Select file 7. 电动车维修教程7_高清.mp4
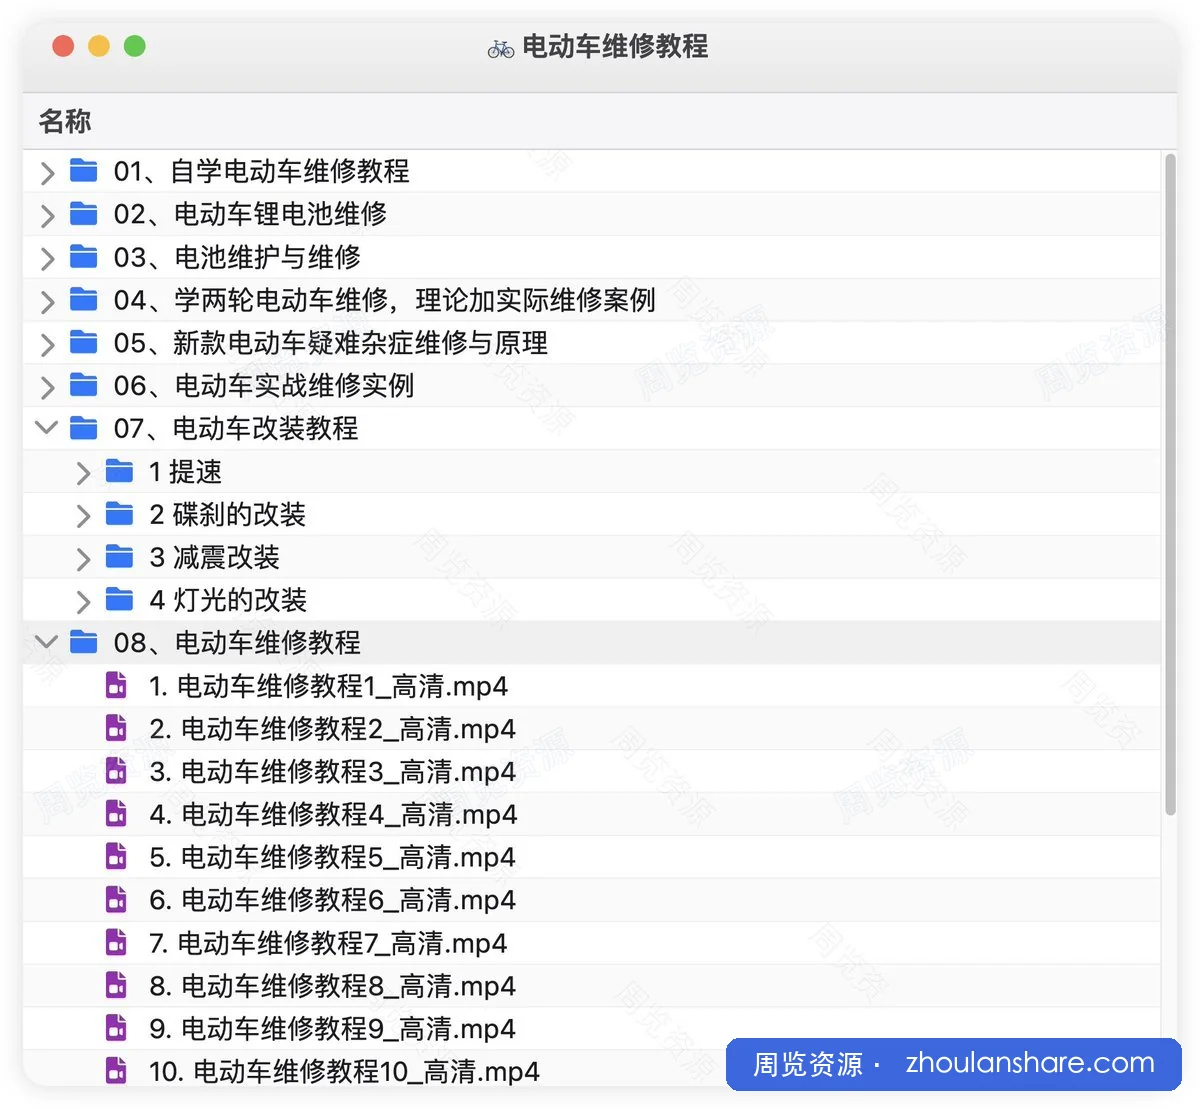Viewport: 1200px width, 1109px height. pyautogui.click(x=328, y=943)
